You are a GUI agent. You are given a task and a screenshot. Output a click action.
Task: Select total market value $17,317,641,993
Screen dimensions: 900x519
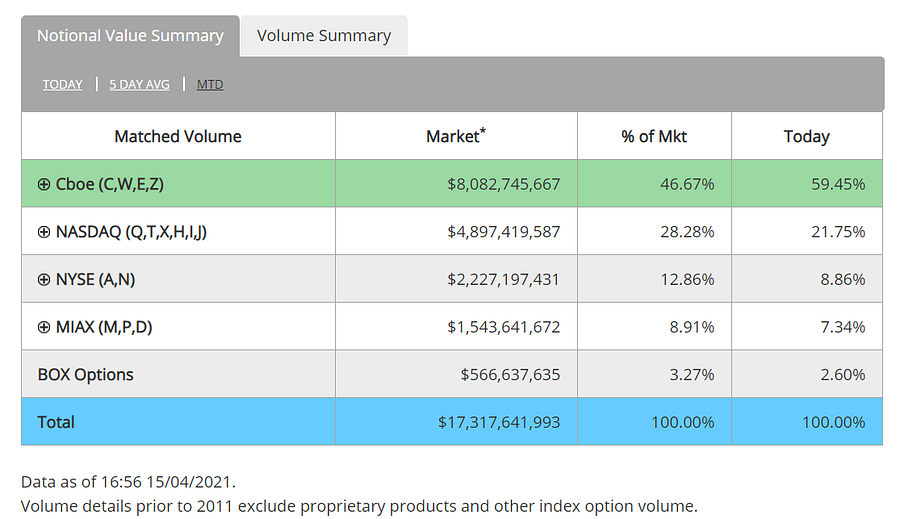click(x=499, y=423)
